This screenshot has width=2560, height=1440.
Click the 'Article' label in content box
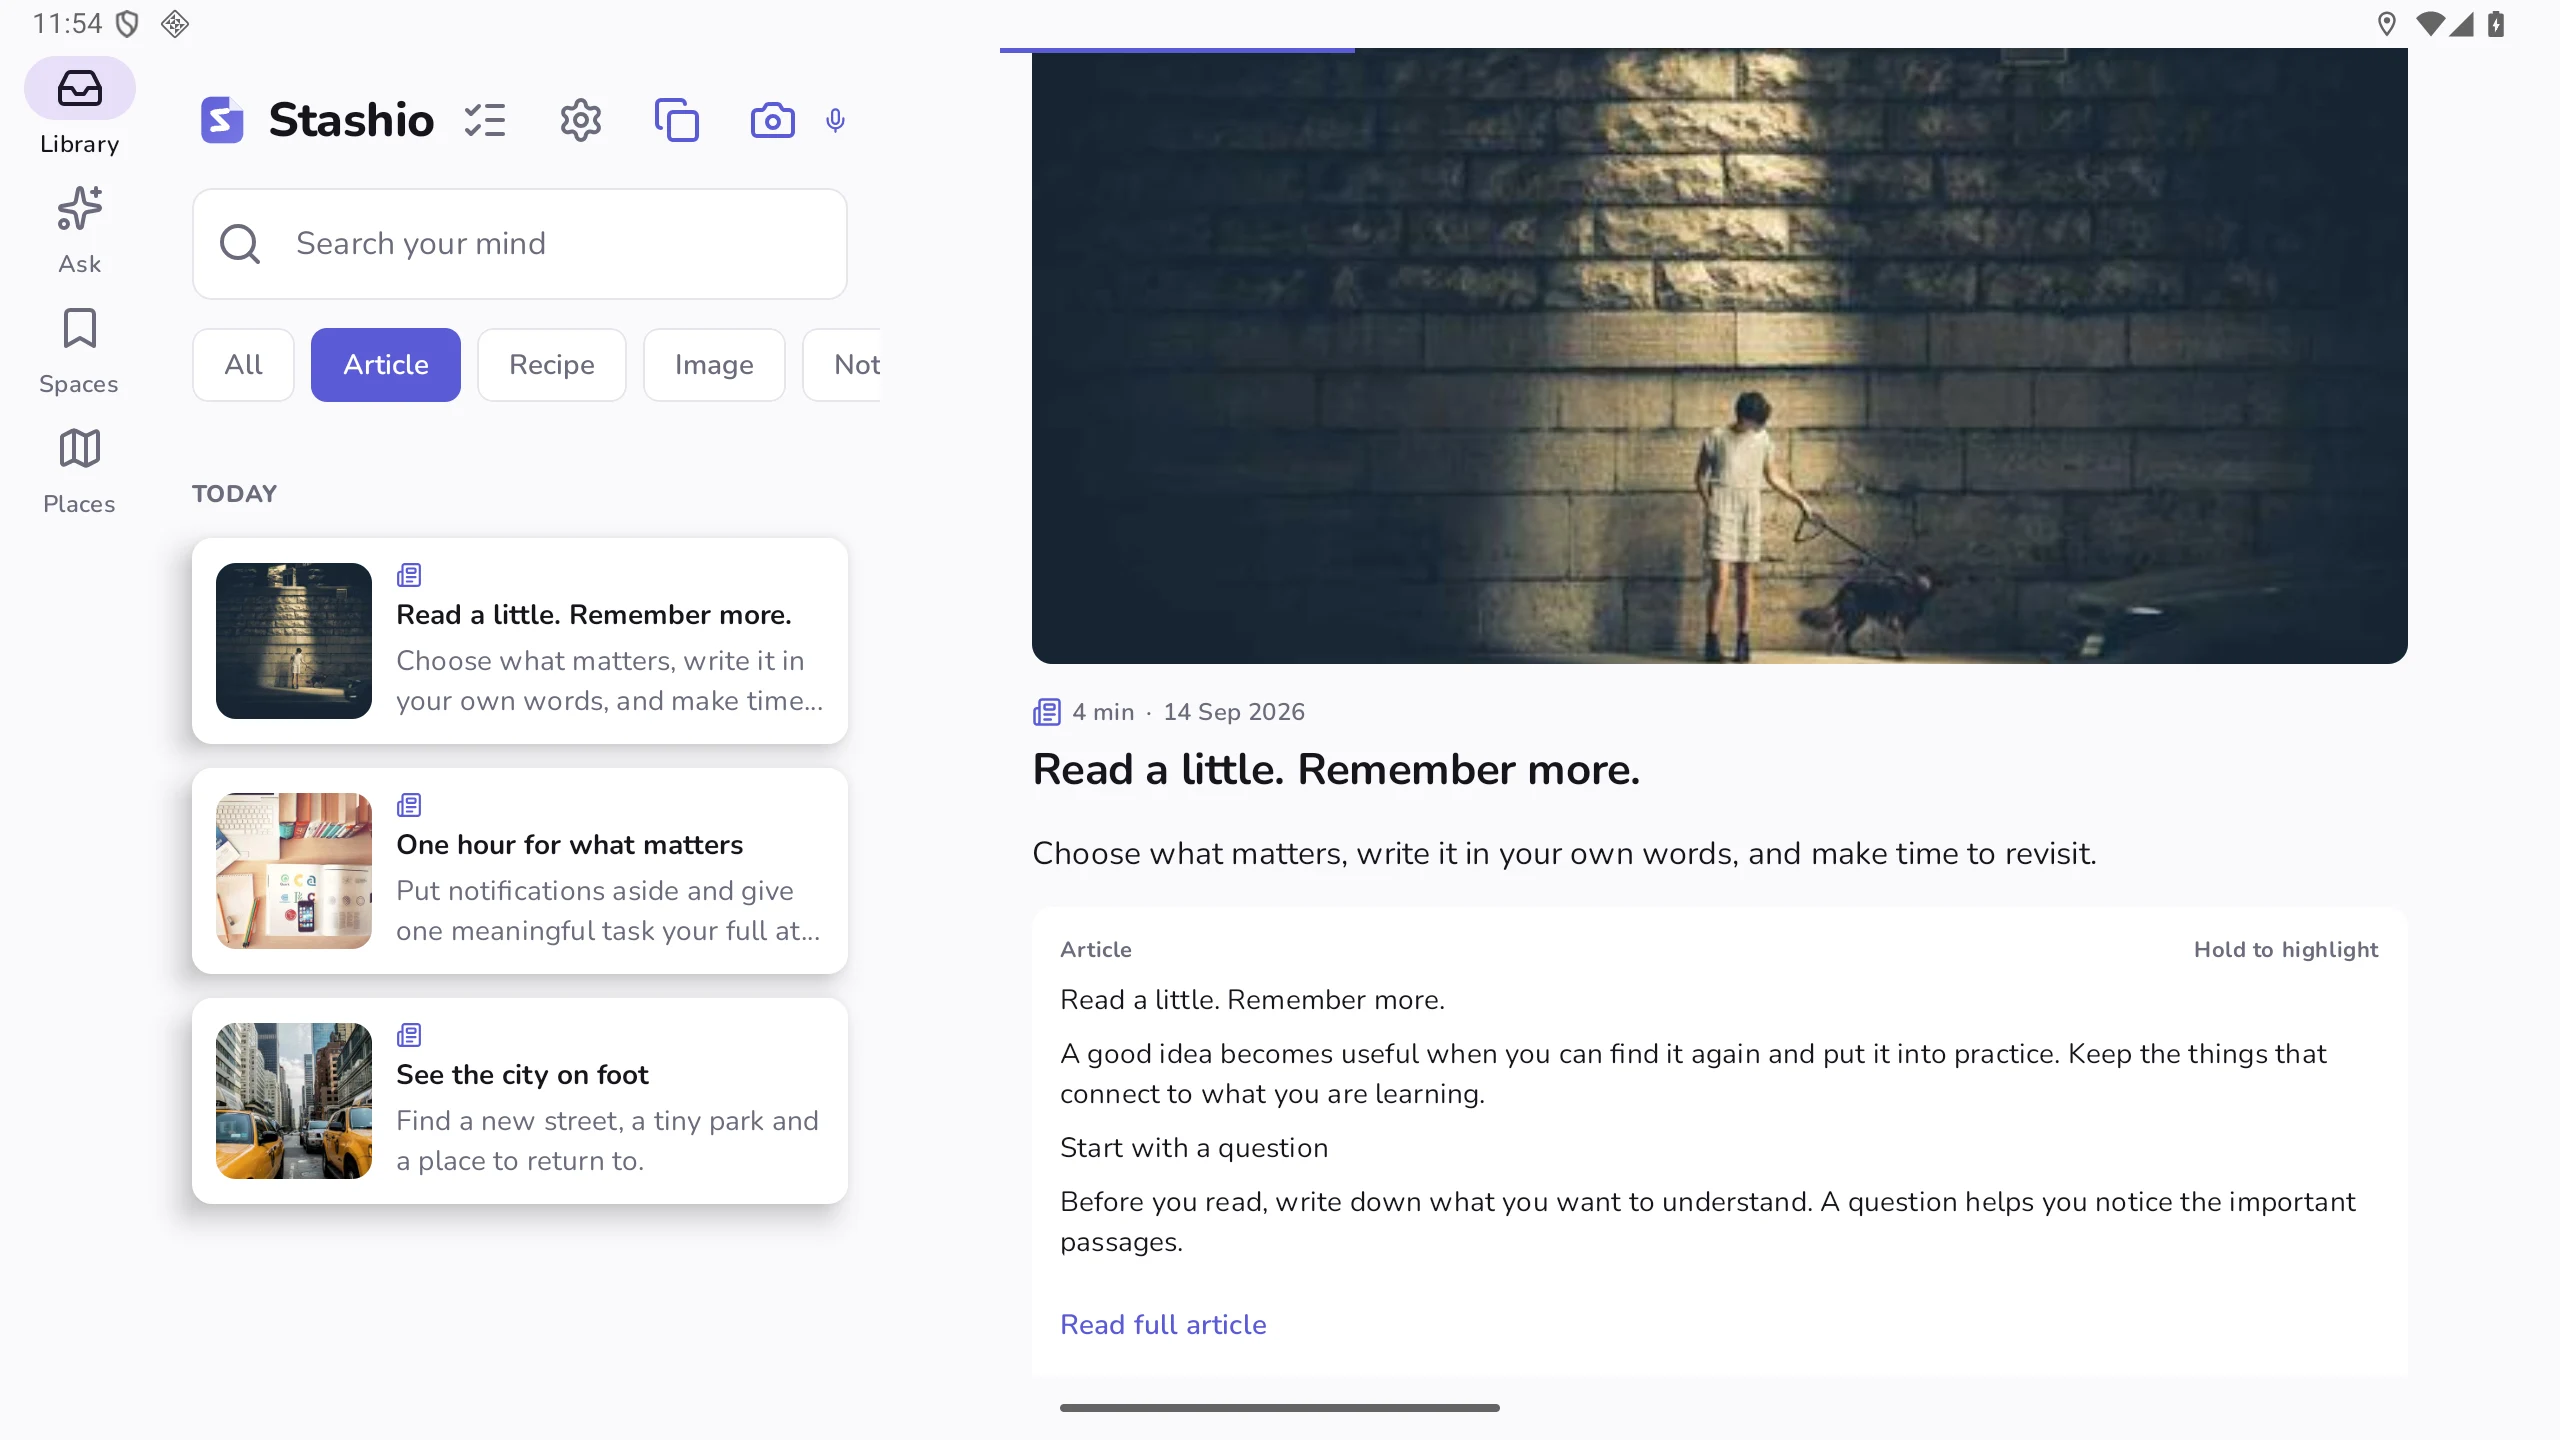click(1096, 950)
